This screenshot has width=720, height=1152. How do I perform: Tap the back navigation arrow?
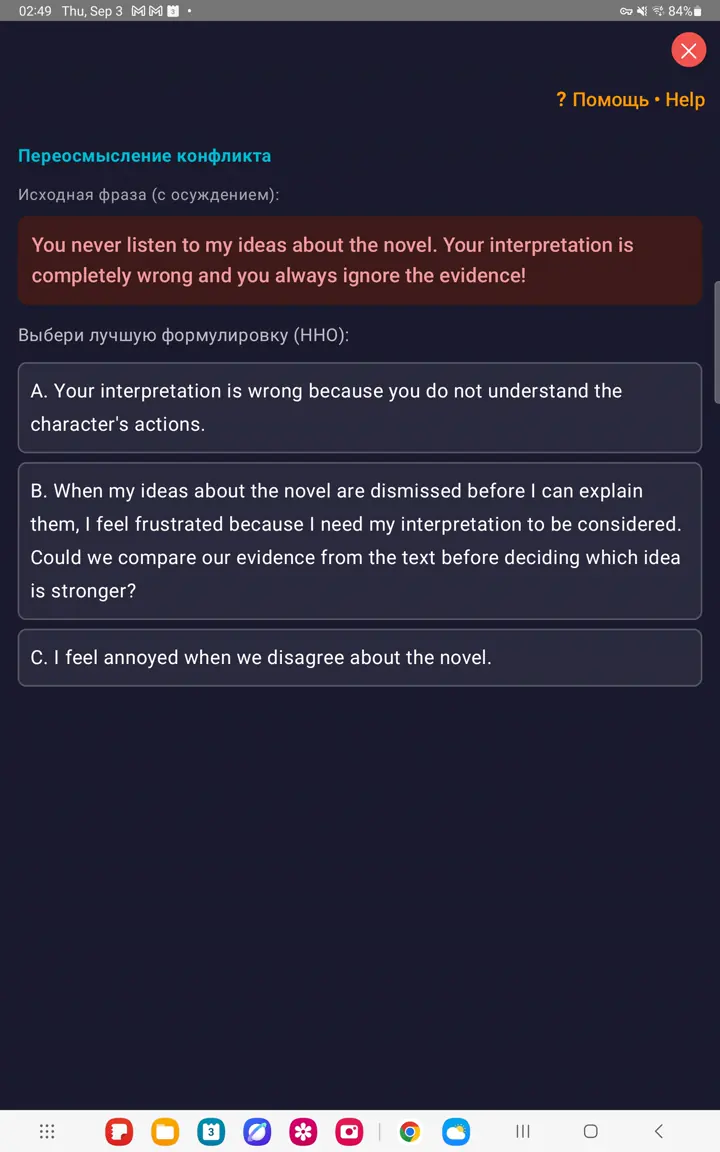pyautogui.click(x=659, y=1131)
